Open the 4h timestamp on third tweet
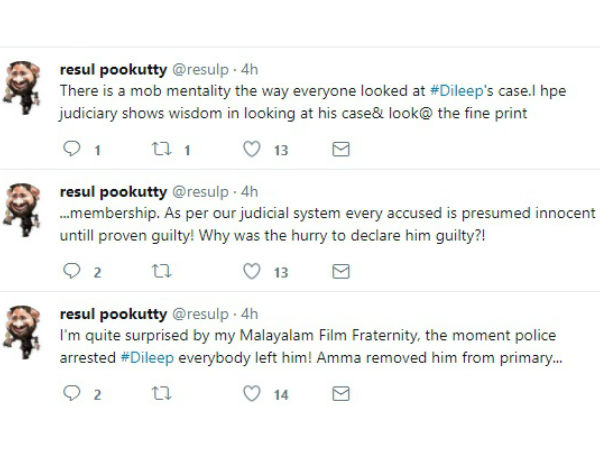This screenshot has width=600, height=450. pos(249,314)
